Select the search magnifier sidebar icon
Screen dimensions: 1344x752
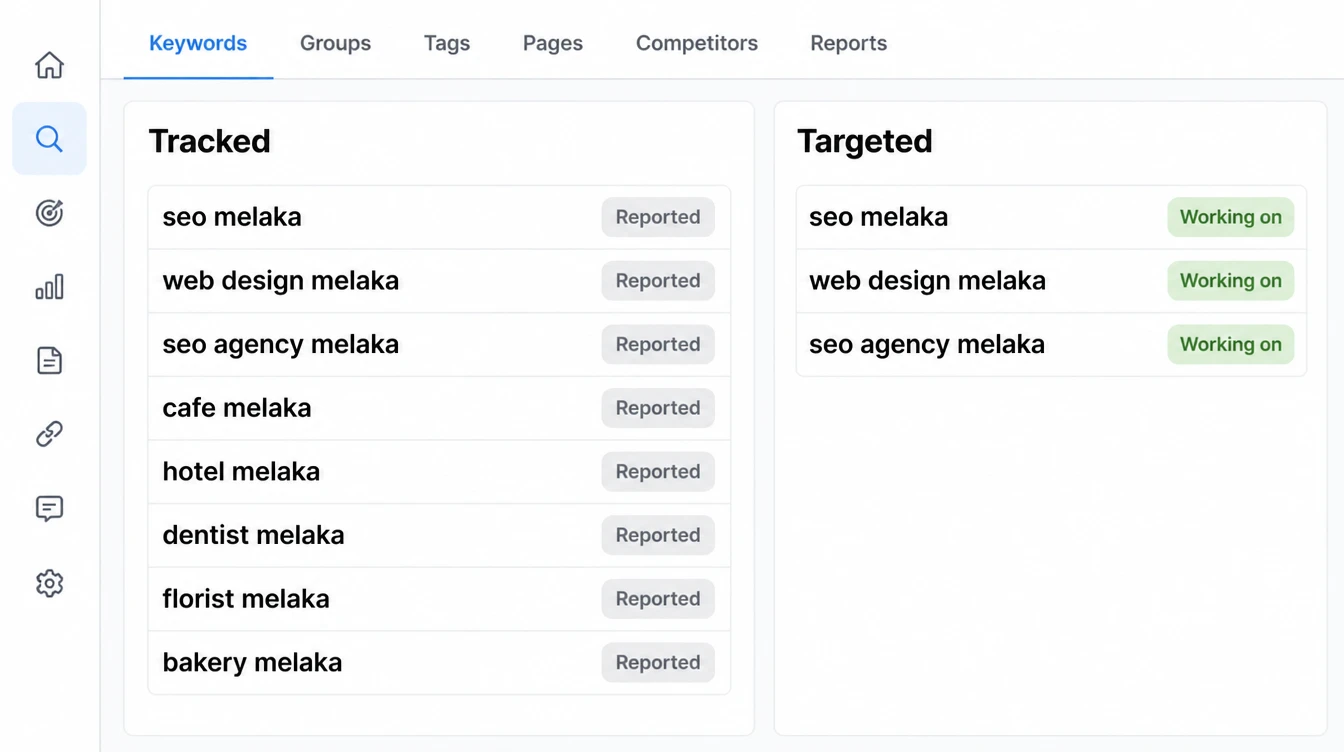[49, 139]
